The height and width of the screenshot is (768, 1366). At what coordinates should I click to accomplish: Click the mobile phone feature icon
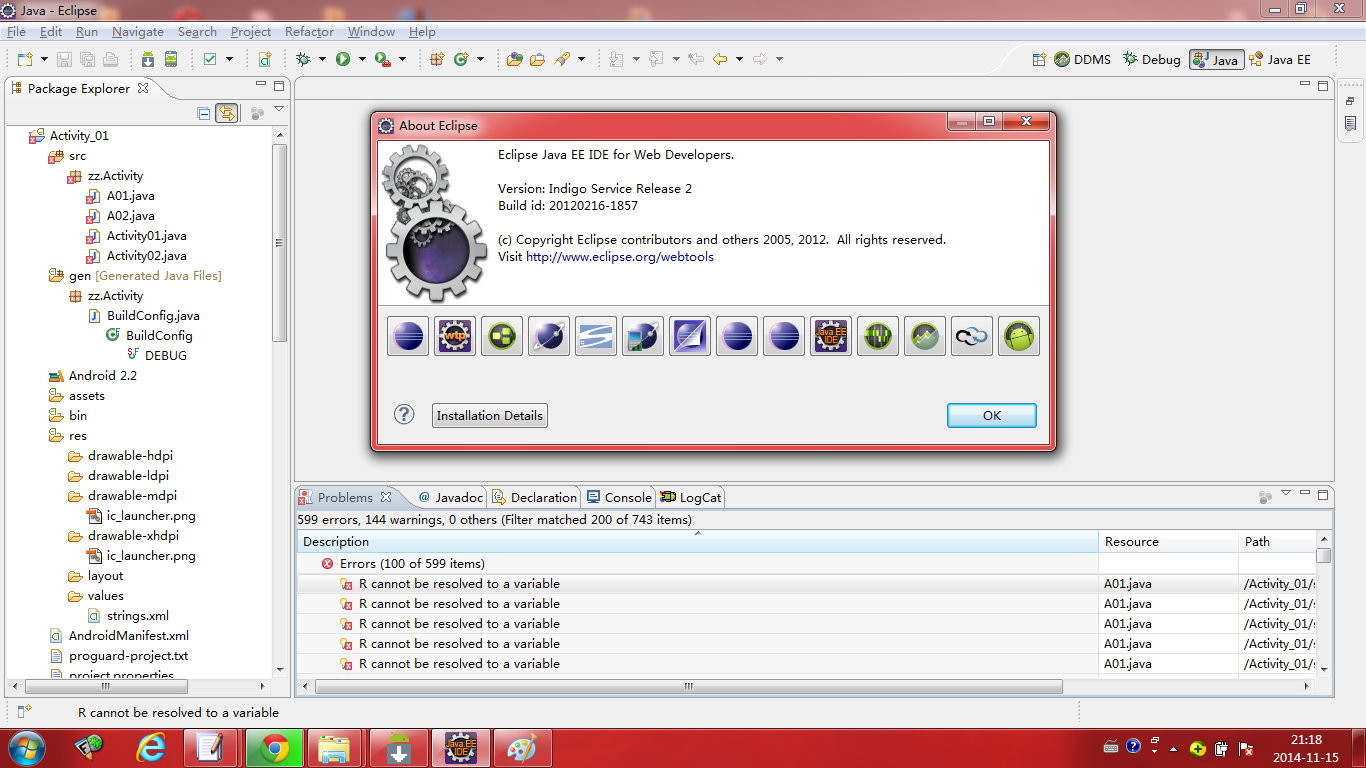click(643, 336)
